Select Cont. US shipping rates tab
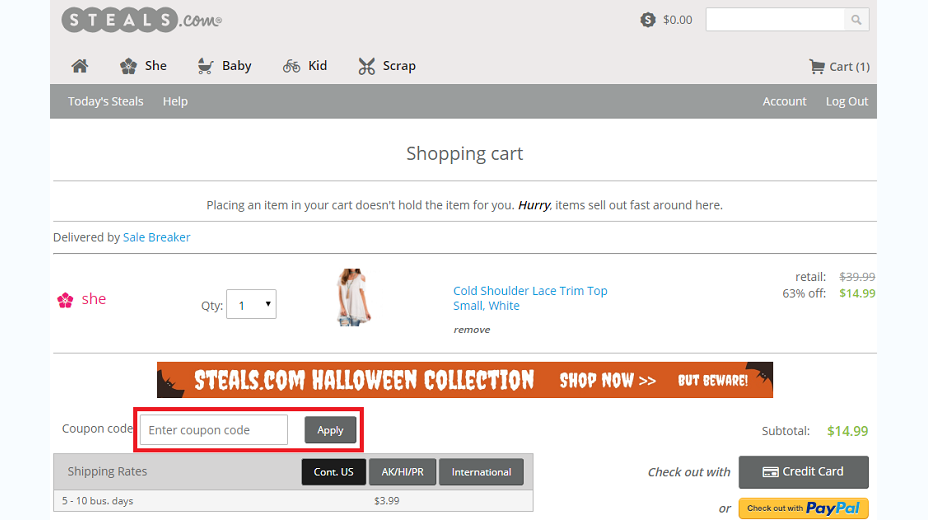 [x=334, y=472]
